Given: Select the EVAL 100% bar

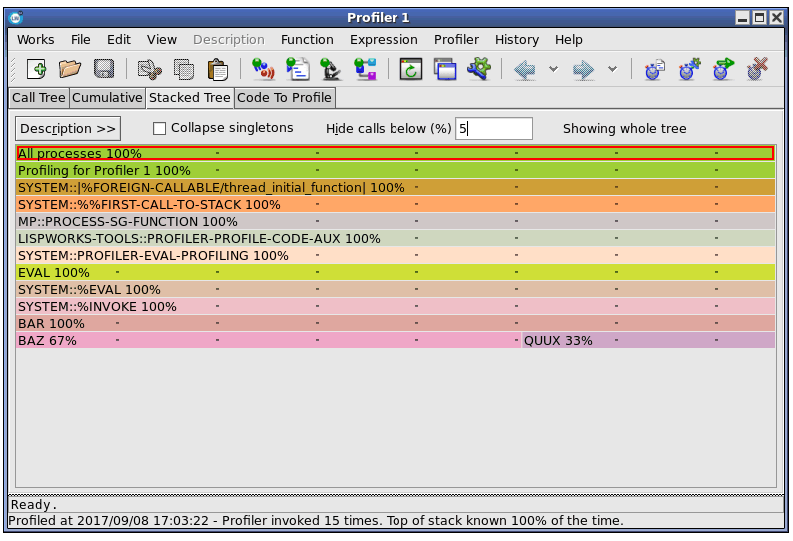Looking at the screenshot, I should click(x=395, y=273).
